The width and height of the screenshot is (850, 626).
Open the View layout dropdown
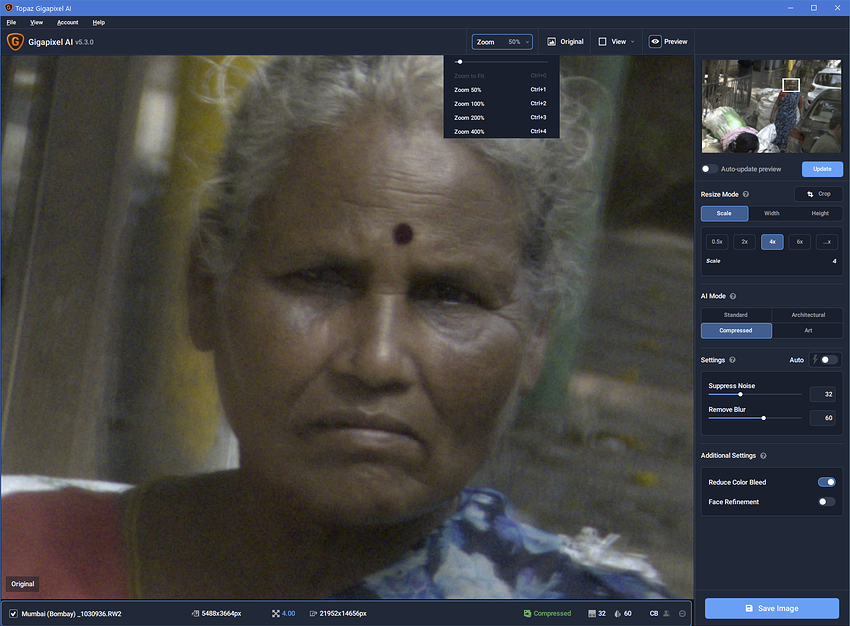[616, 42]
